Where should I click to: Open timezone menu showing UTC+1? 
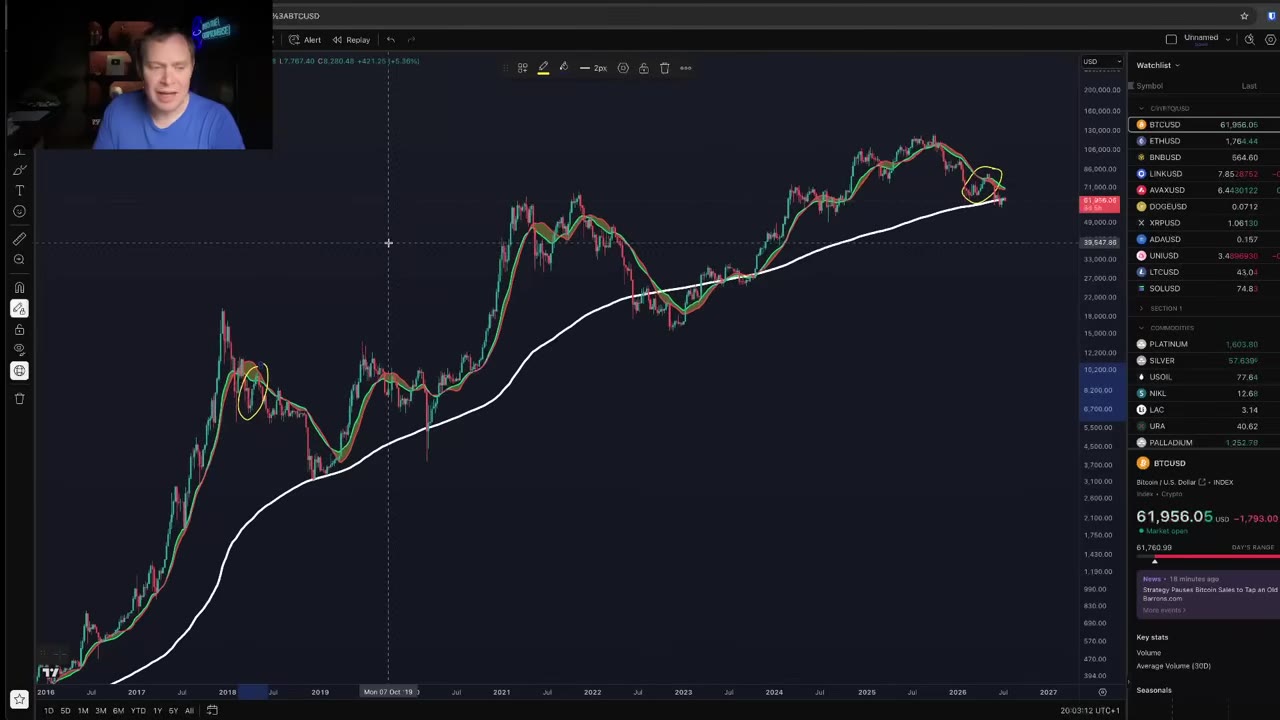(x=1090, y=710)
